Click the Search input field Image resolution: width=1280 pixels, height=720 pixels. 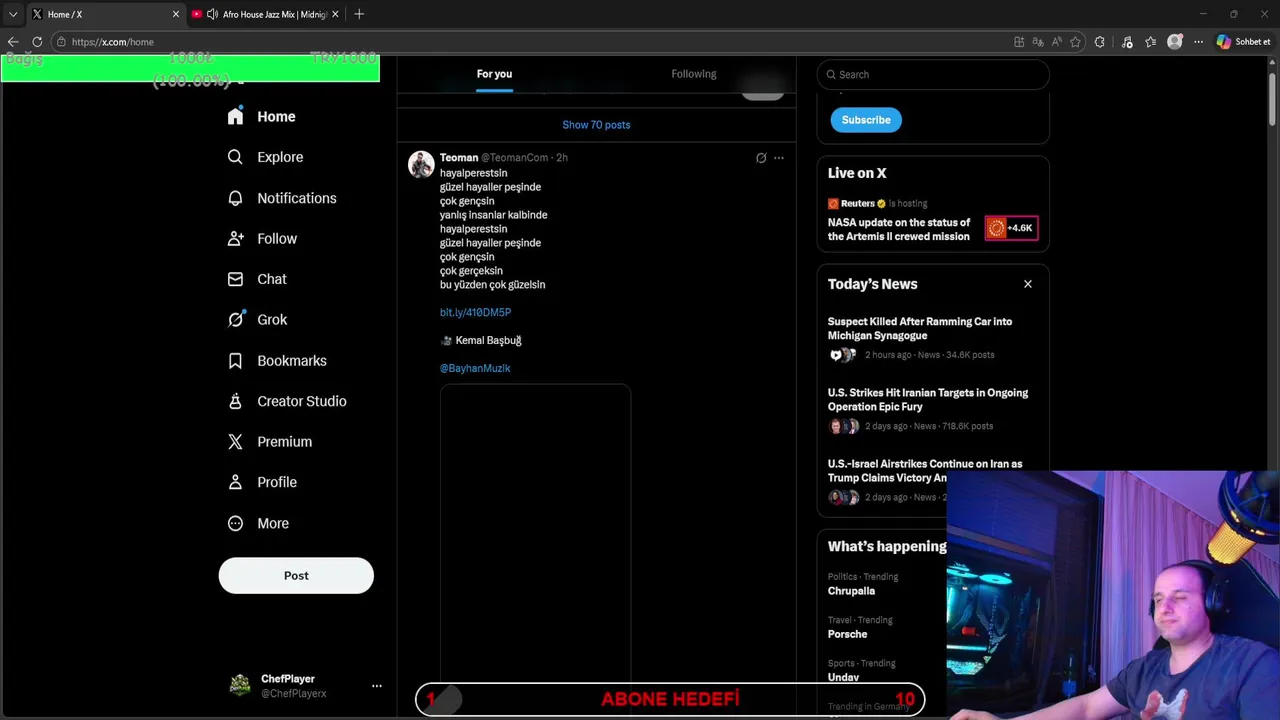[933, 75]
